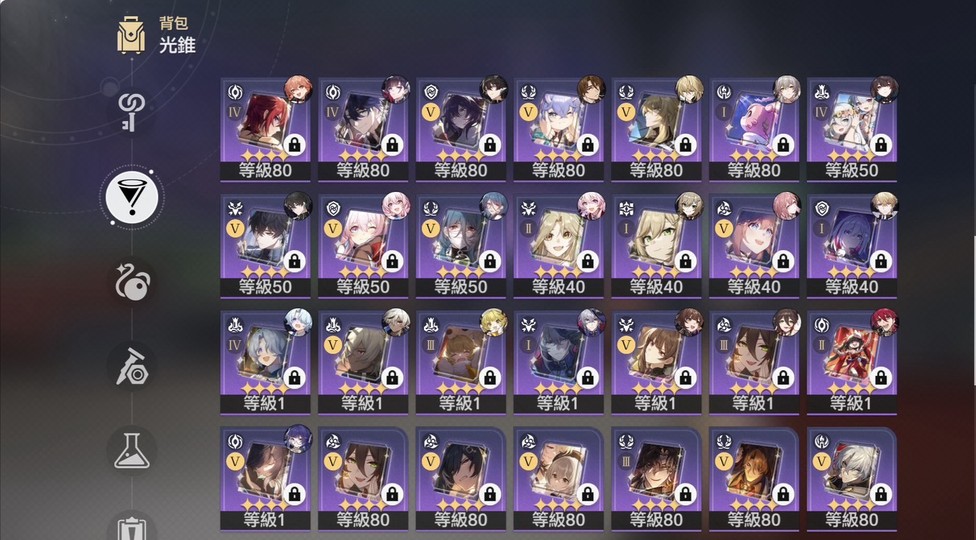The width and height of the screenshot is (976, 540).
Task: Select the highlighted Light Cone category icon
Action: [x=131, y=198]
